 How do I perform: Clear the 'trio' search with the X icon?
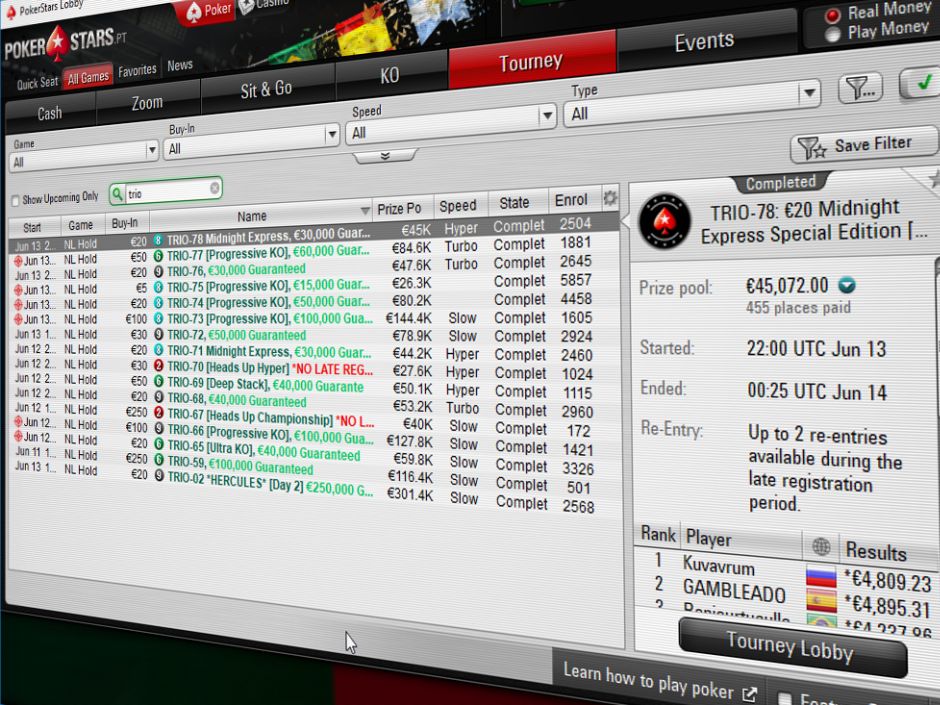(x=215, y=189)
